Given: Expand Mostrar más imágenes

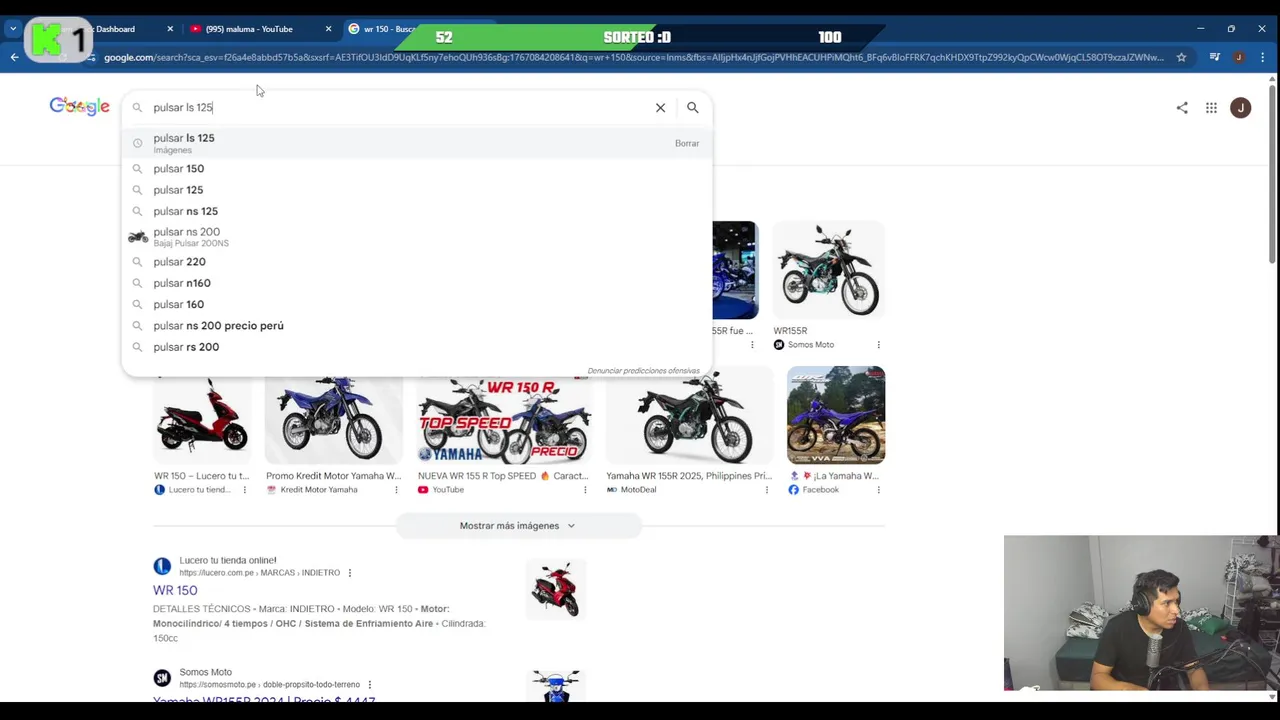Looking at the screenshot, I should tap(518, 526).
